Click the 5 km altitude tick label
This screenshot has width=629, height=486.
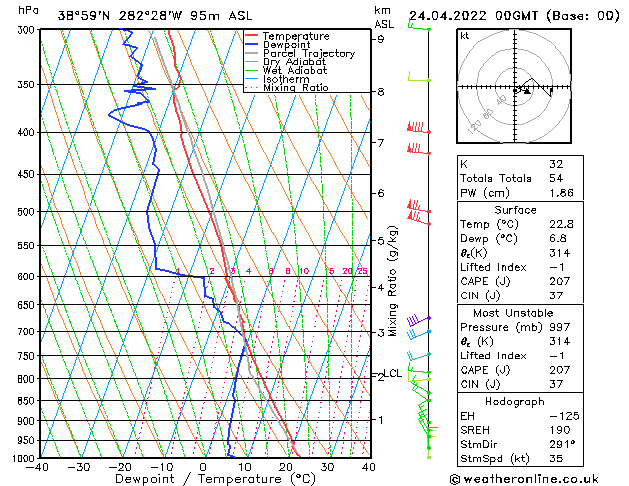pyautogui.click(x=380, y=241)
